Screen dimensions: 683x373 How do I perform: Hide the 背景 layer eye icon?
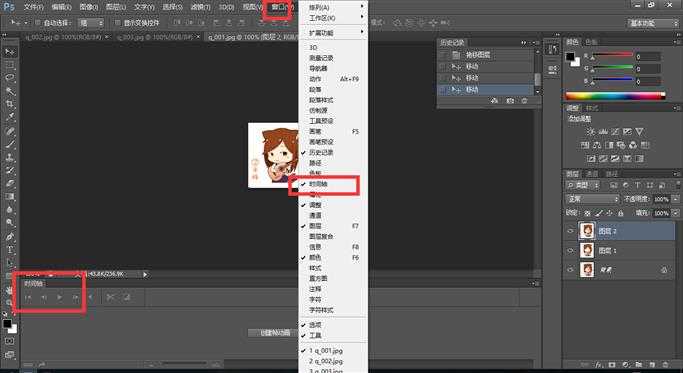570,270
